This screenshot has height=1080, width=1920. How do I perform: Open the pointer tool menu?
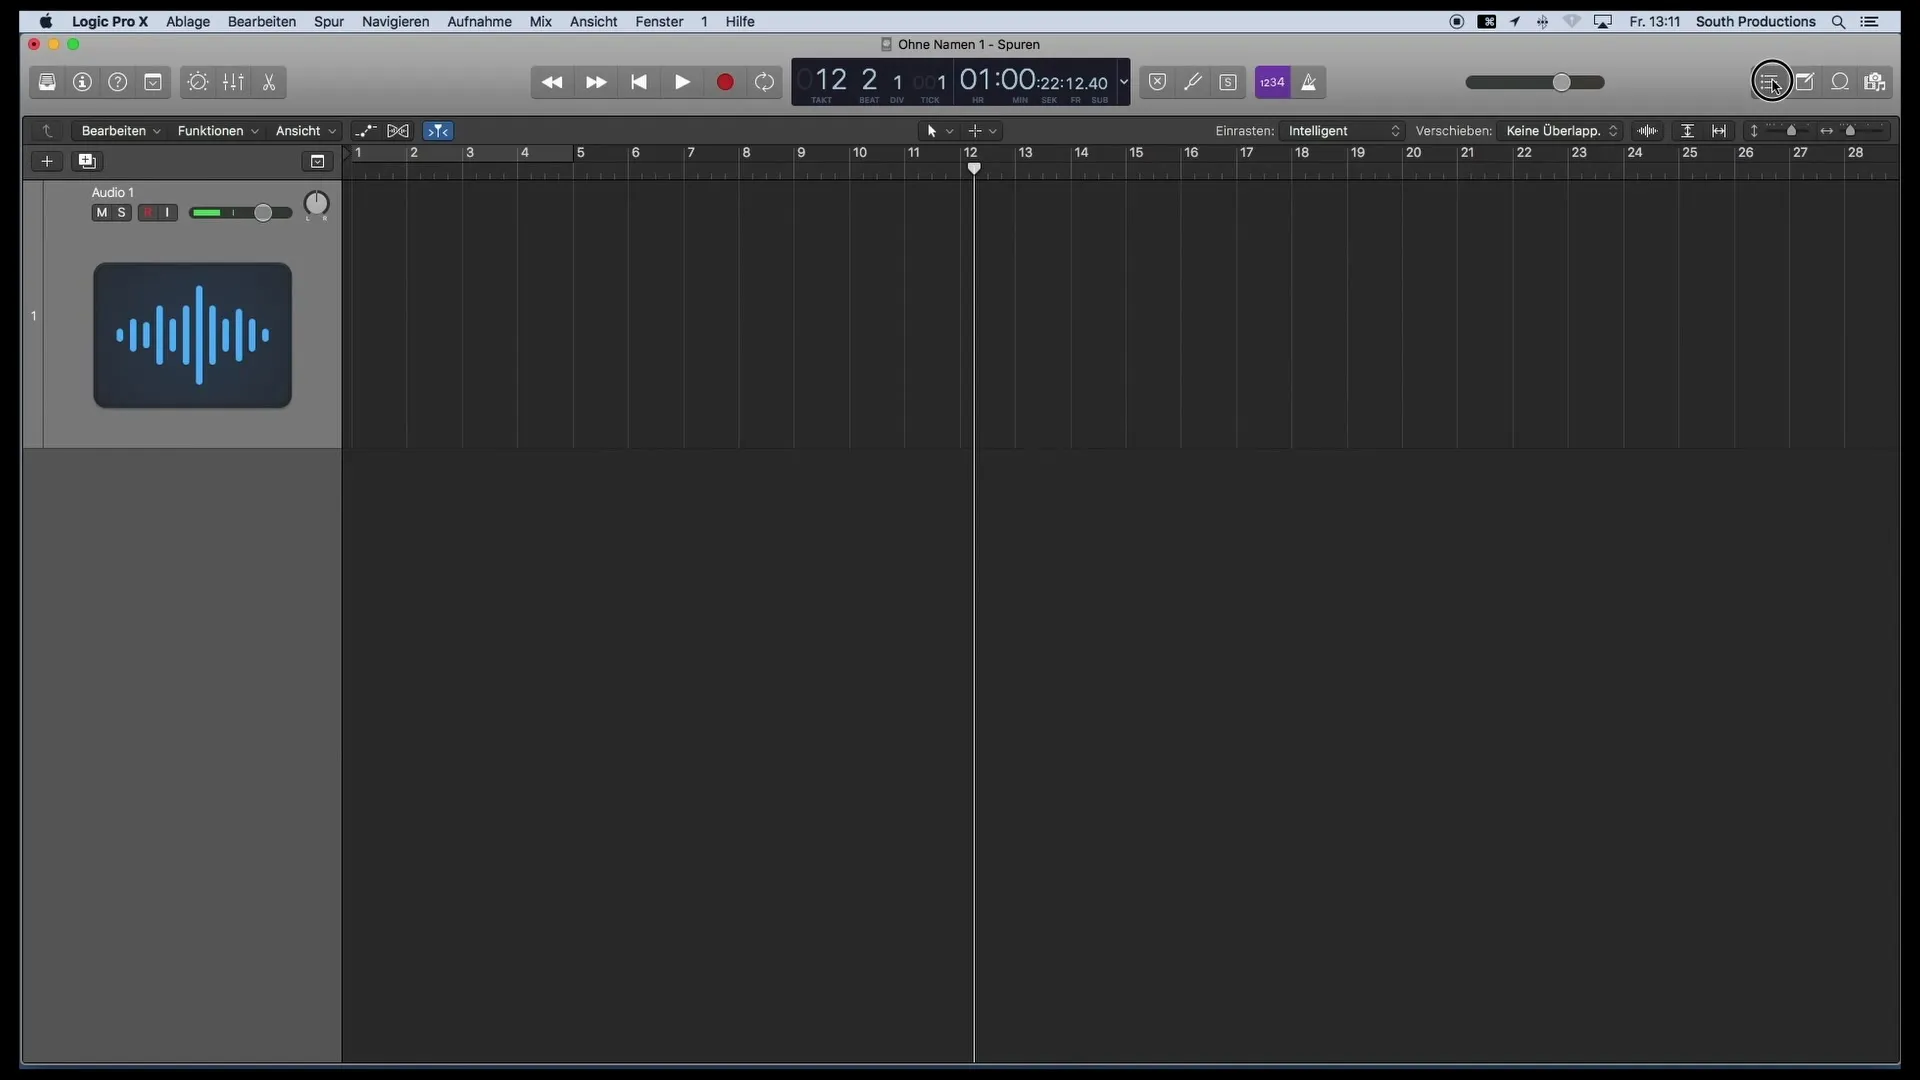pos(940,131)
